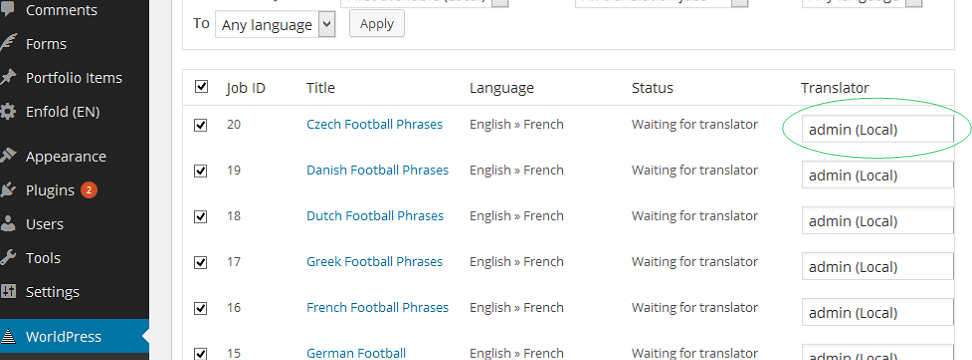Click the Tools wrench icon

tap(7, 258)
